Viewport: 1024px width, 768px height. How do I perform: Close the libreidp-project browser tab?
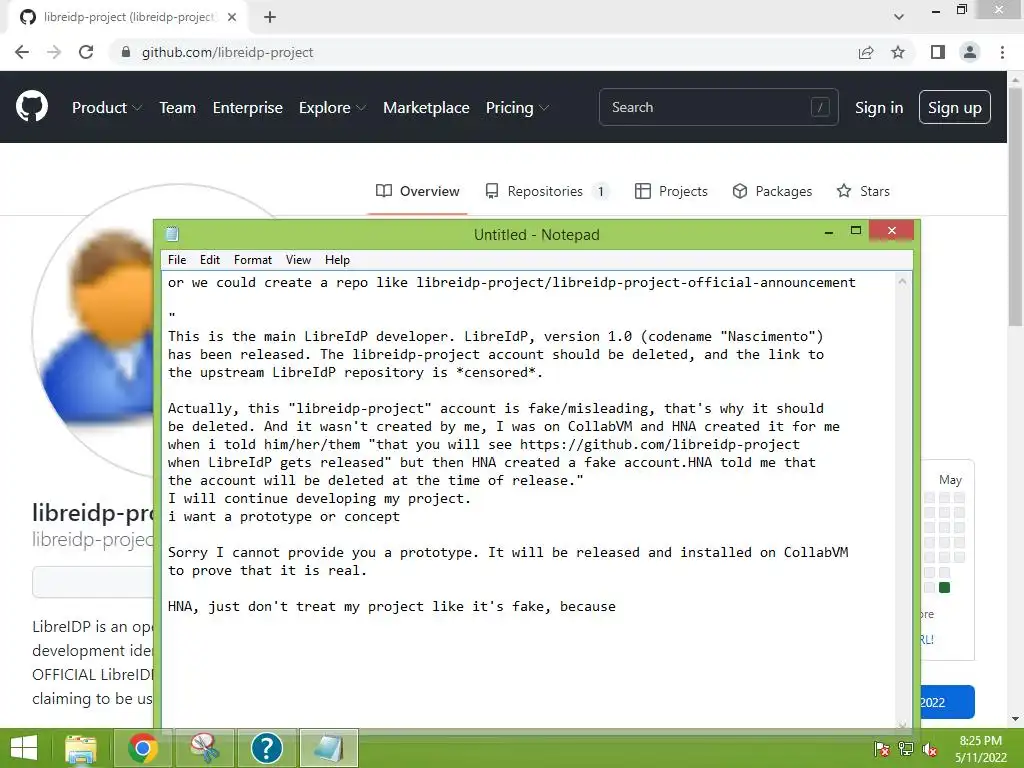[232, 17]
